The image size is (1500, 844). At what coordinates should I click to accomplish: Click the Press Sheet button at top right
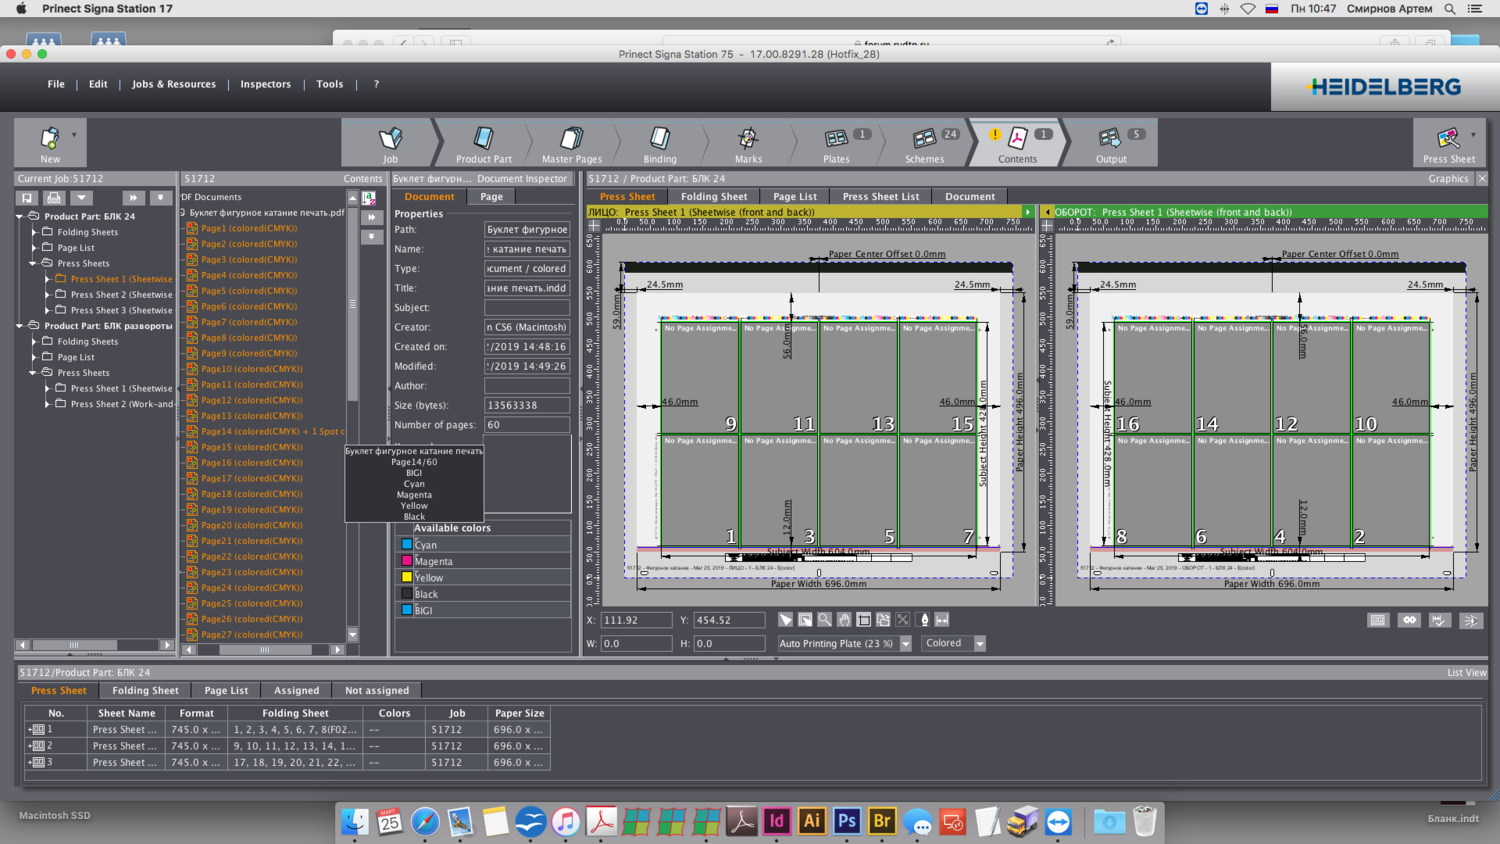(x=1448, y=143)
